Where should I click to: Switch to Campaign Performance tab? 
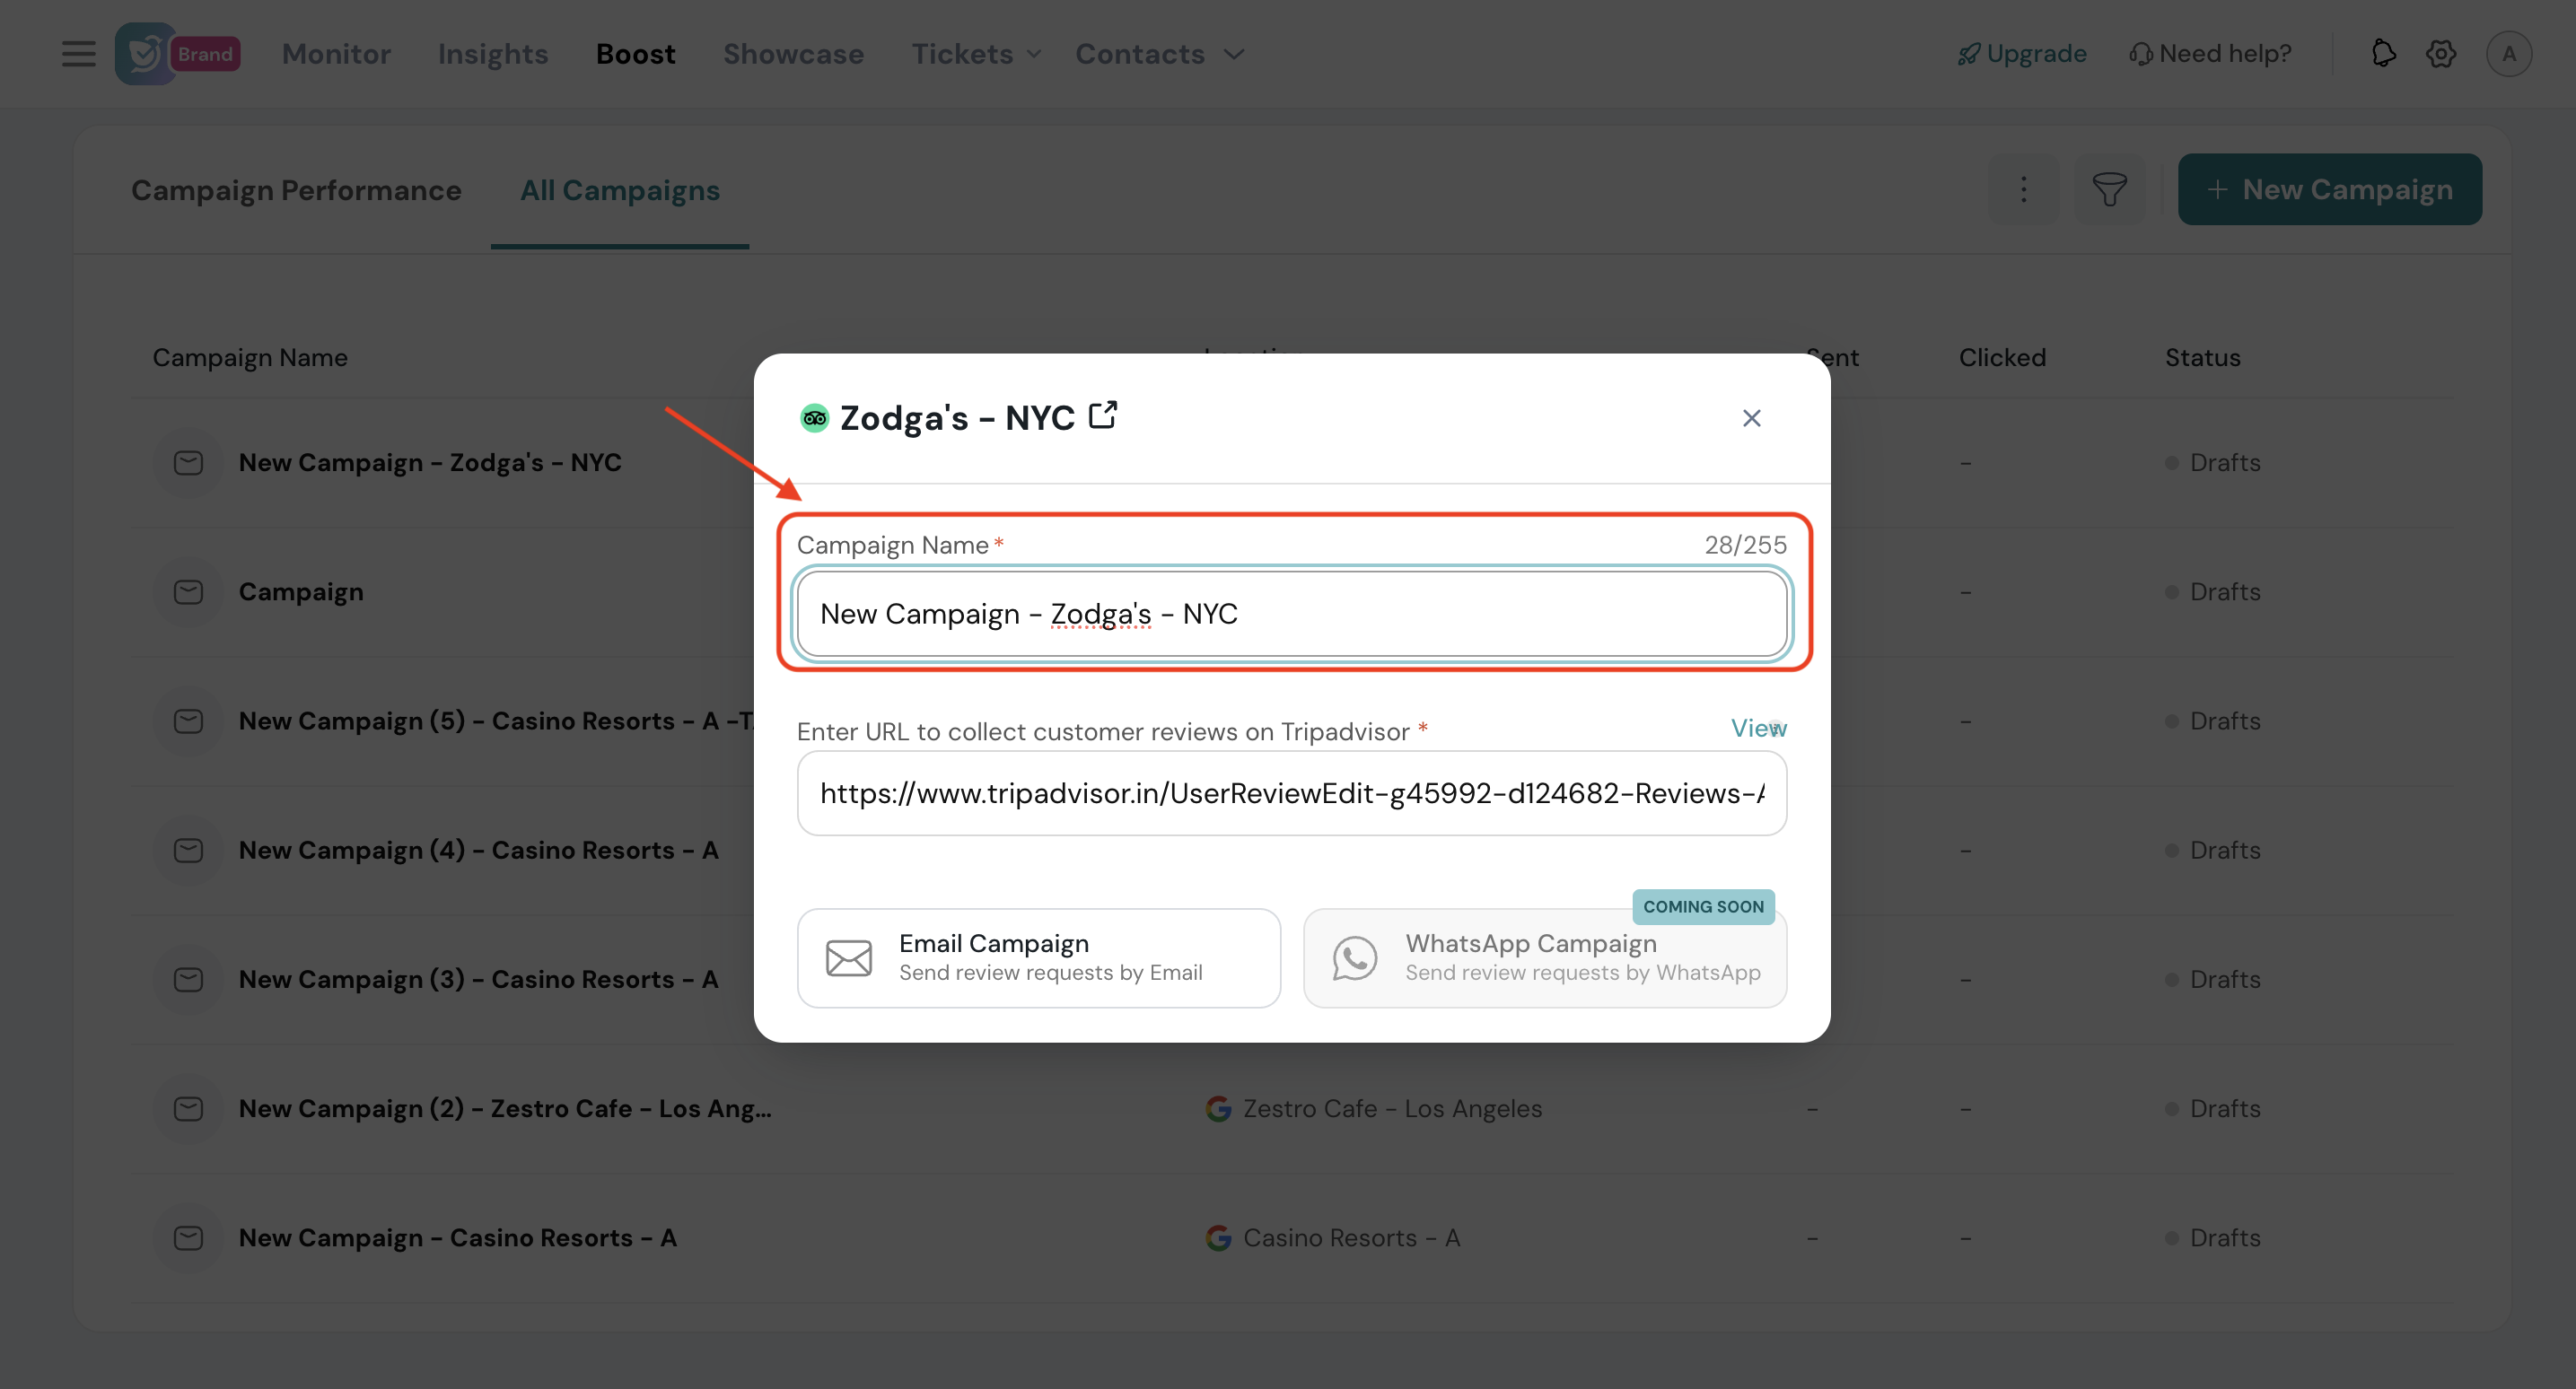(x=296, y=190)
